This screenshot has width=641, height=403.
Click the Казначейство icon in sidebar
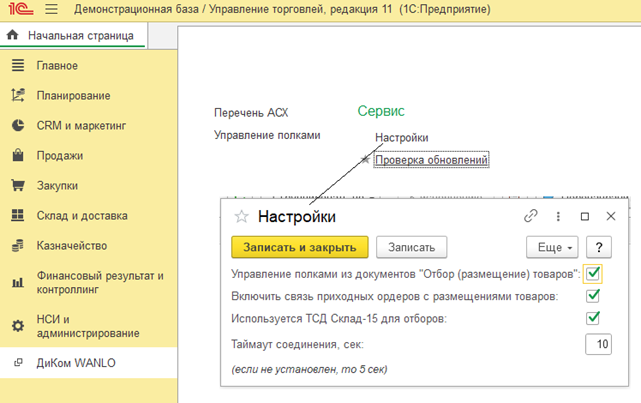tap(16, 246)
